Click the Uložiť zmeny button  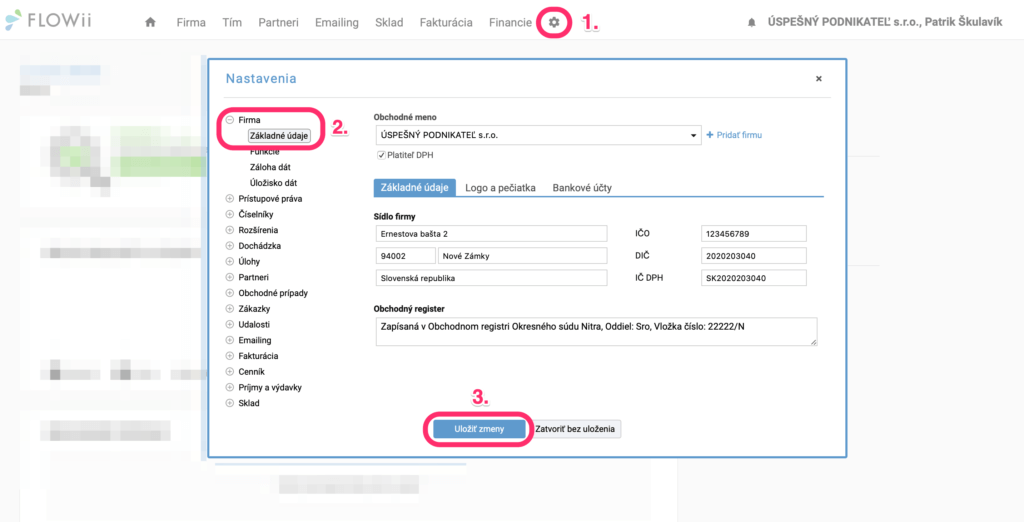[x=479, y=429]
